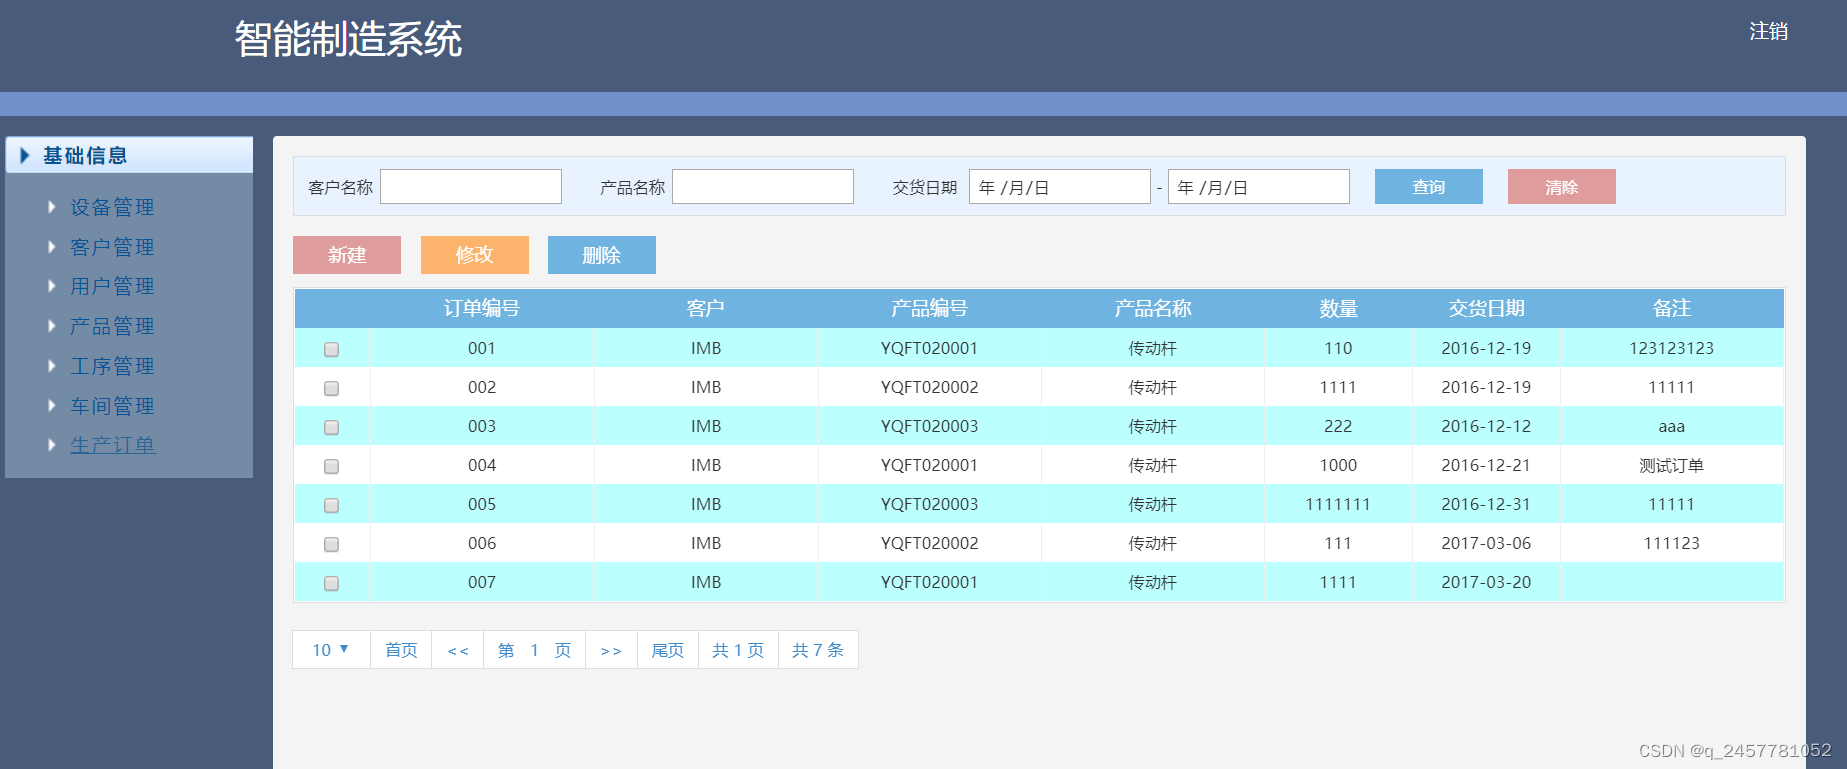Click the 订单编号 column header
This screenshot has height=769, width=1847.
pyautogui.click(x=482, y=308)
